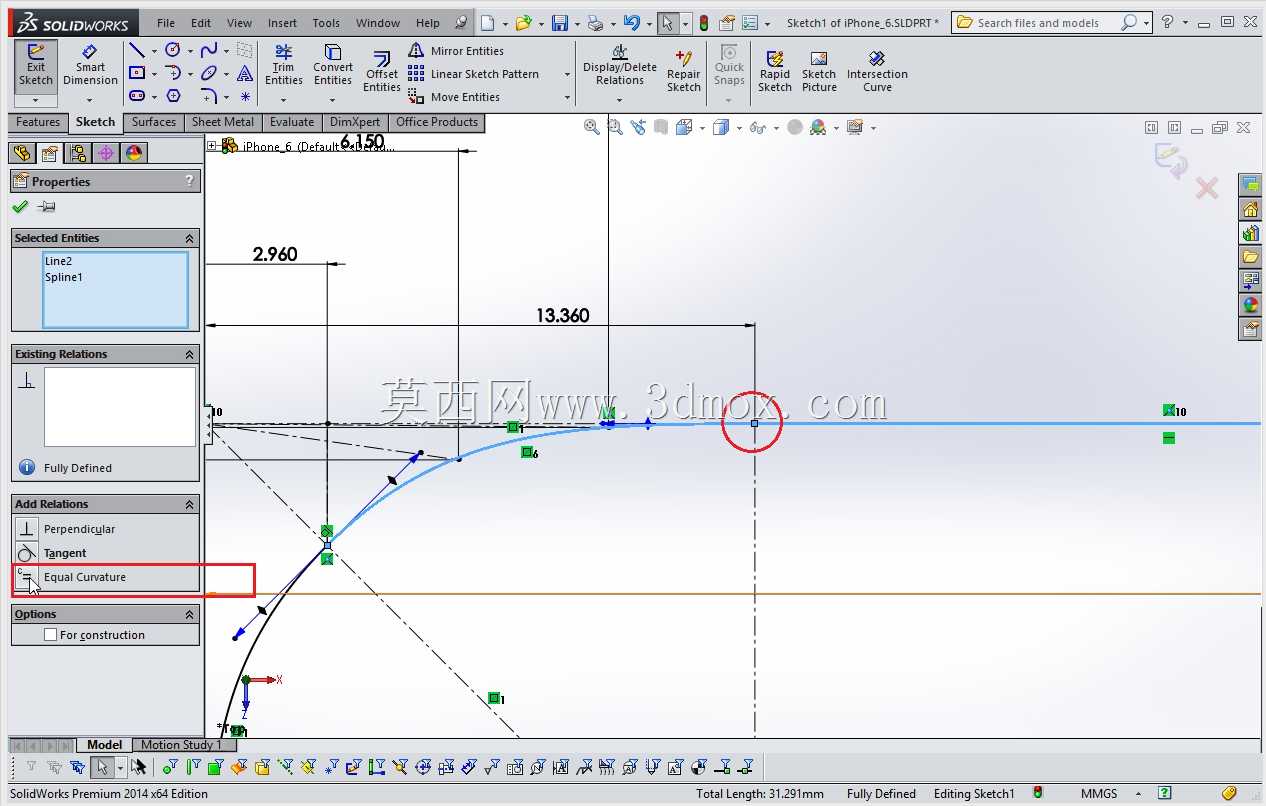
Task: Click the Exit Sketch button
Action: tap(36, 66)
